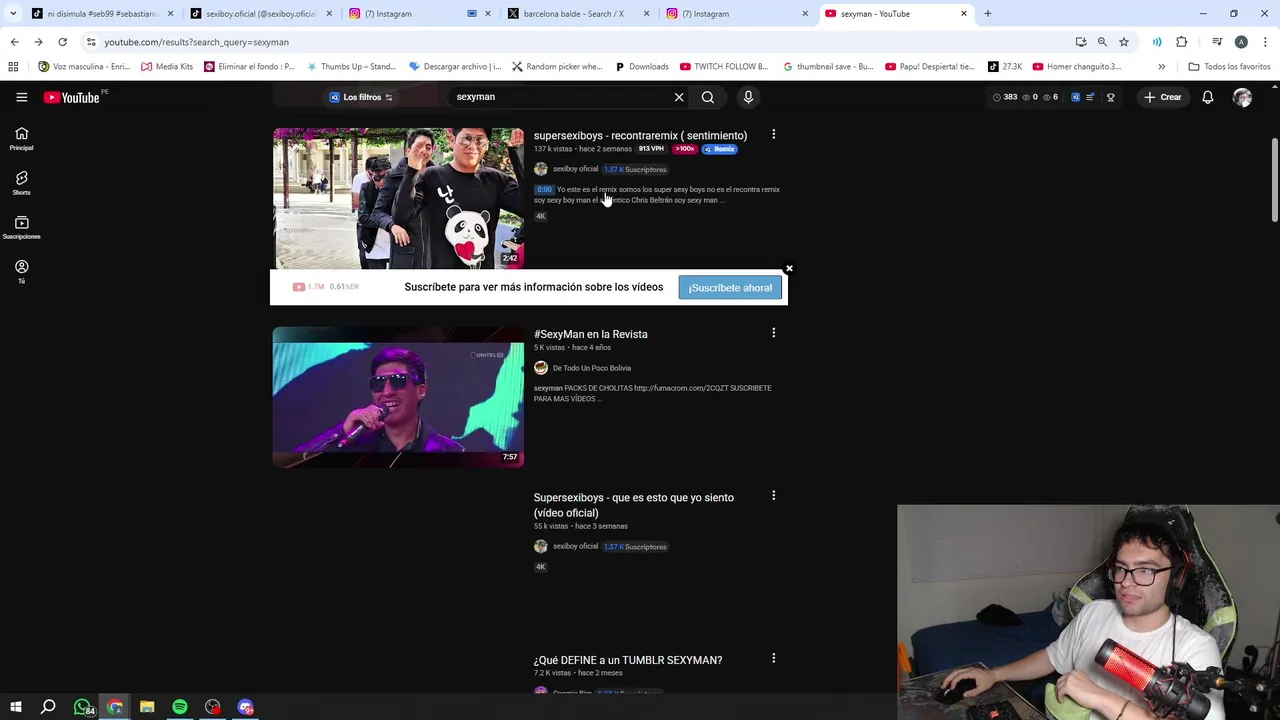Reload the page in Chrome
Viewport: 1280px width, 720px height.
[x=62, y=42]
